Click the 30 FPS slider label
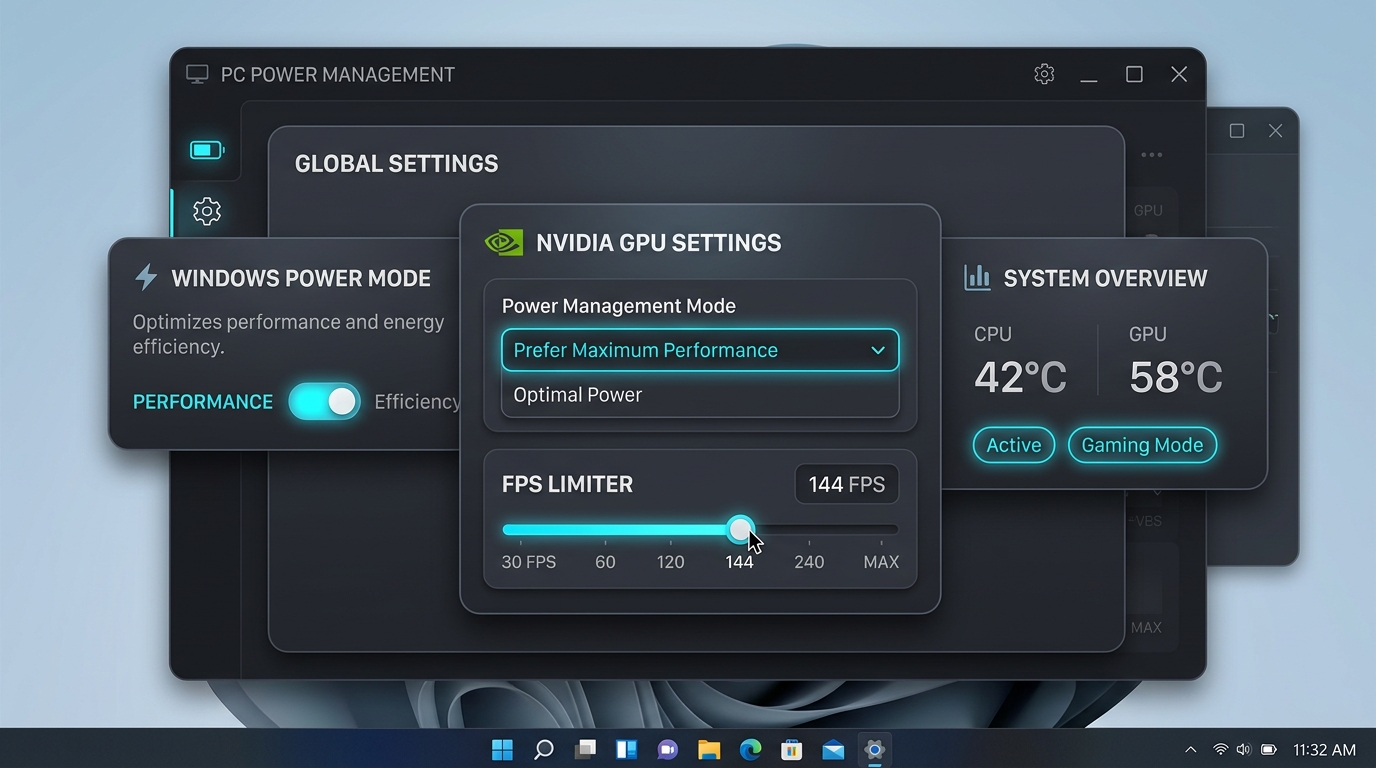The image size is (1376, 768). point(528,562)
